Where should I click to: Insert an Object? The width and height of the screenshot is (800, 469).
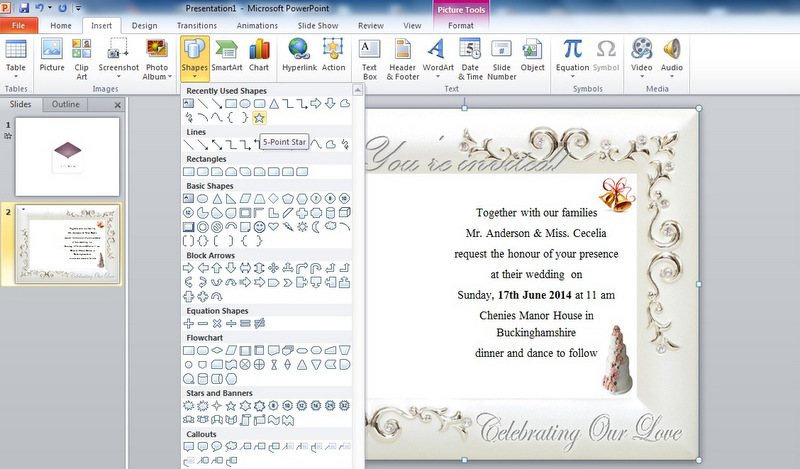(x=532, y=56)
